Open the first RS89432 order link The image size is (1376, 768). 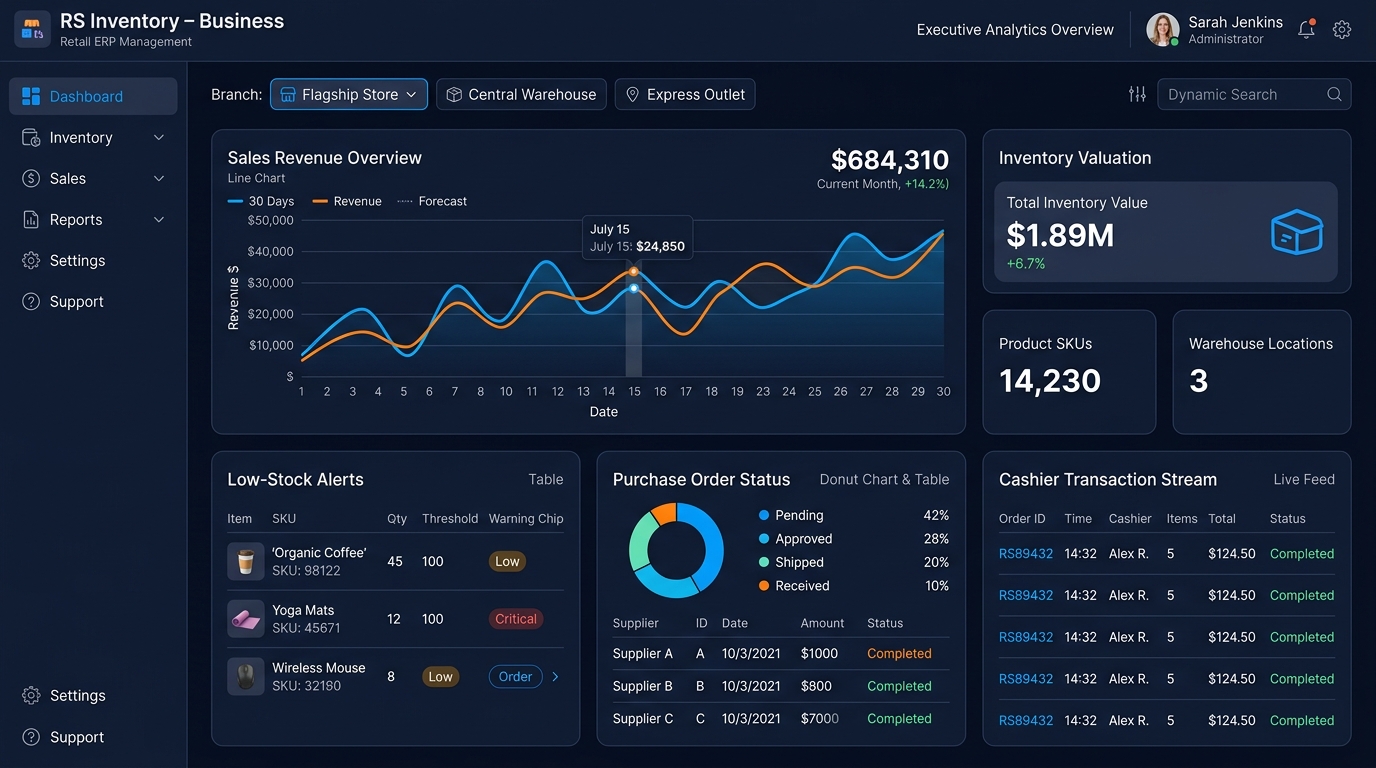[1026, 553]
